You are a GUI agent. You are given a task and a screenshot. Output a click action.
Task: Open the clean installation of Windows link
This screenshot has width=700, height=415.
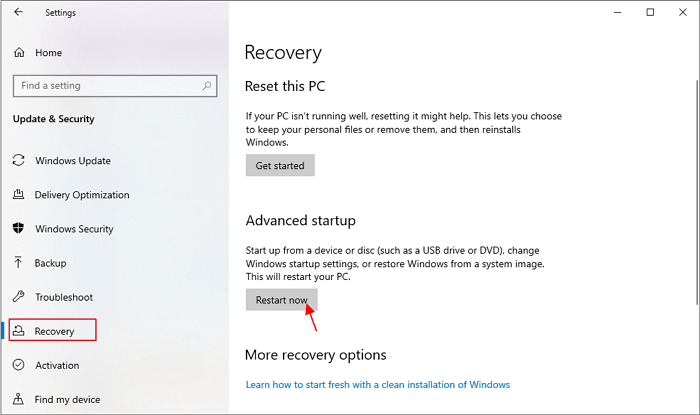click(x=378, y=385)
